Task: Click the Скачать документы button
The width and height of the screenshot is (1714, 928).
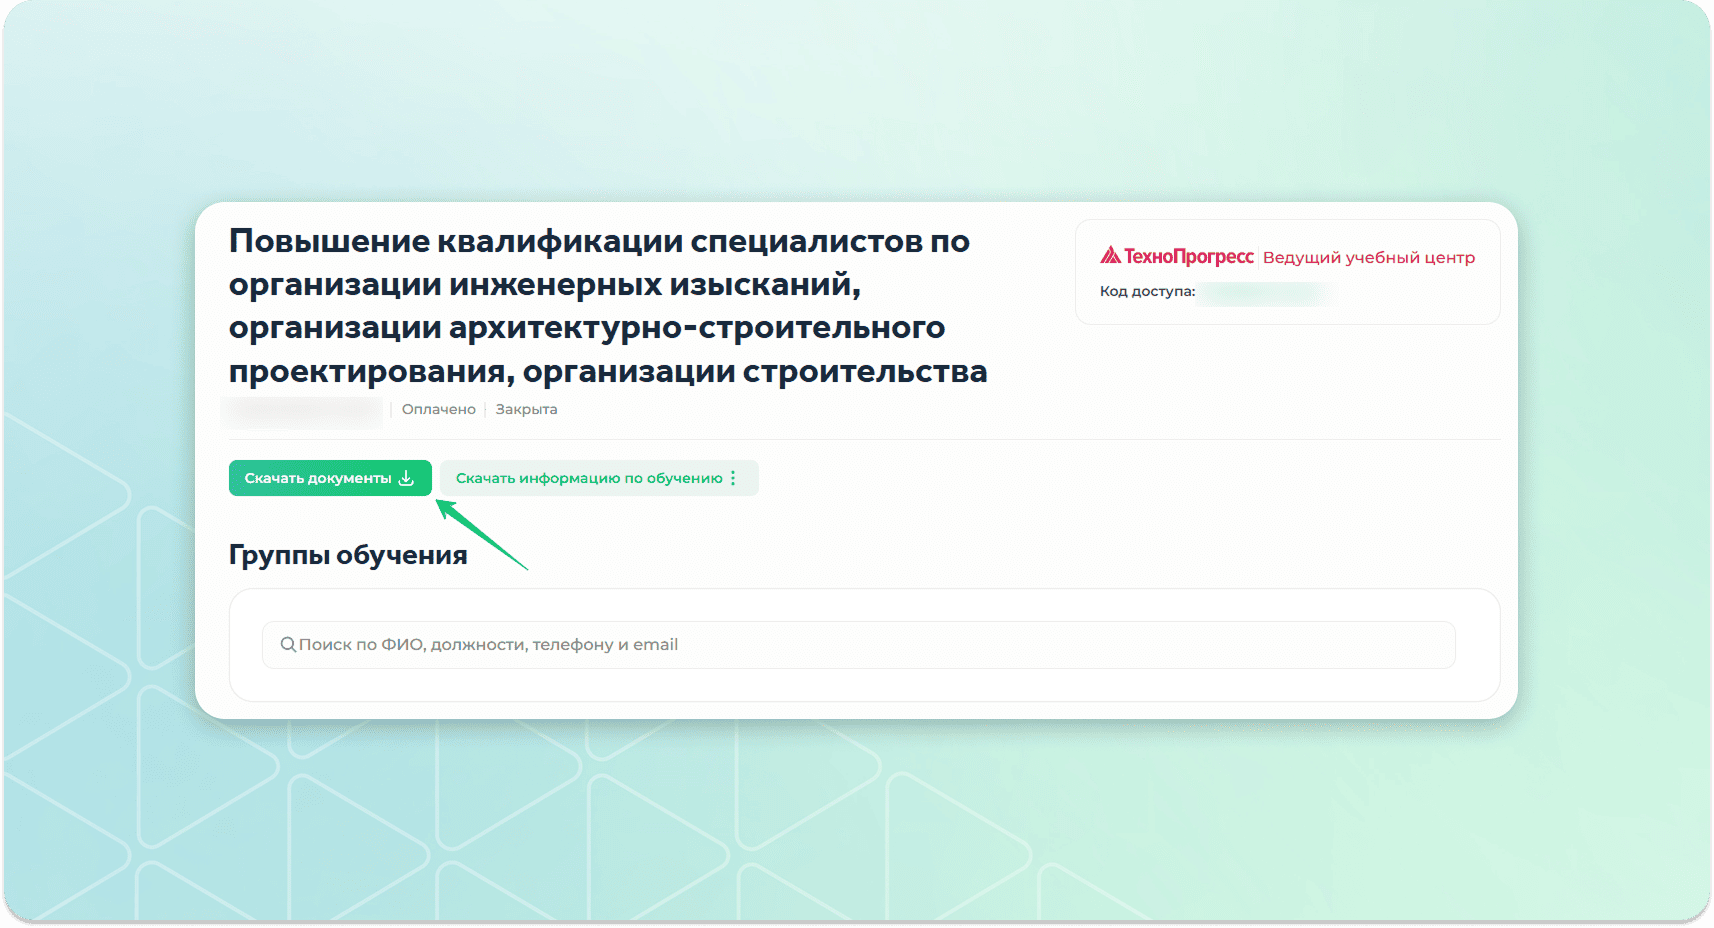Action: pos(330,478)
